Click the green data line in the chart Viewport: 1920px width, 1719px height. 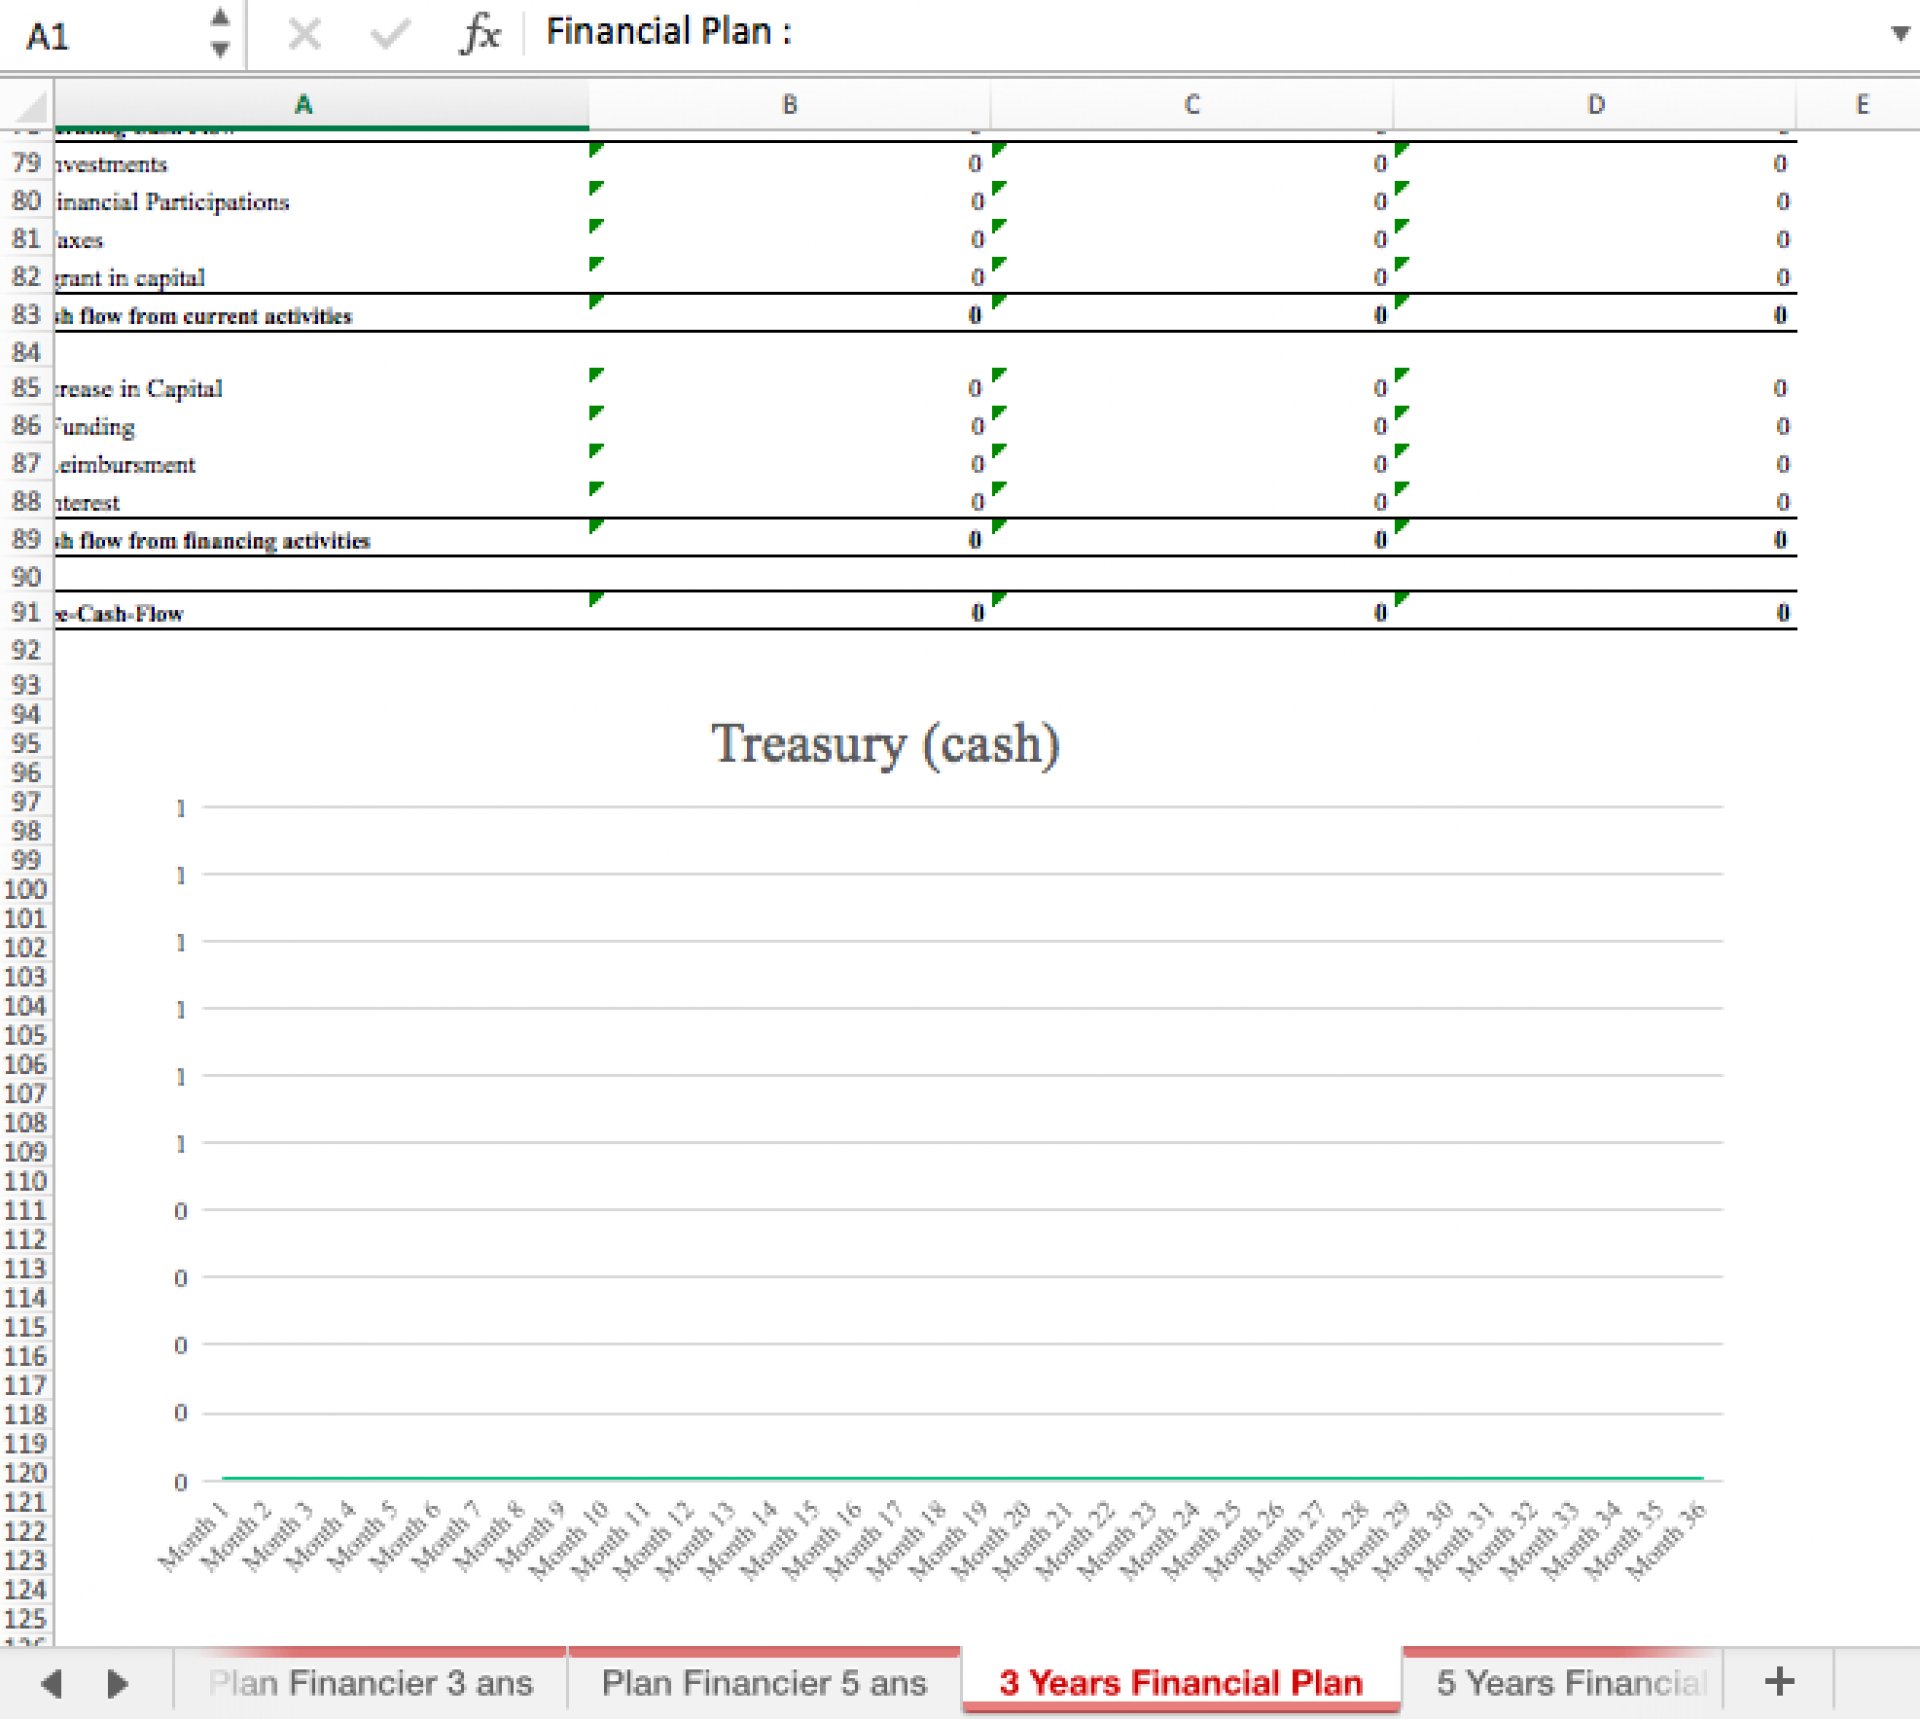coord(962,1477)
